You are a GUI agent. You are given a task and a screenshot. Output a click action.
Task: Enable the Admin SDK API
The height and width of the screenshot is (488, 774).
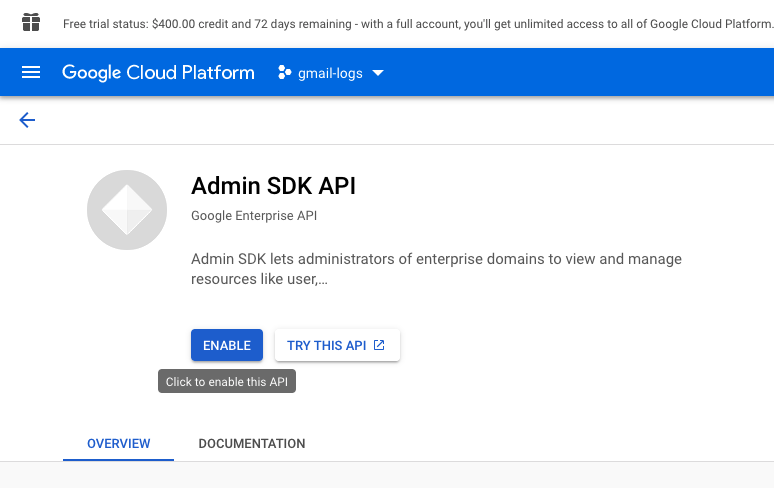227,345
